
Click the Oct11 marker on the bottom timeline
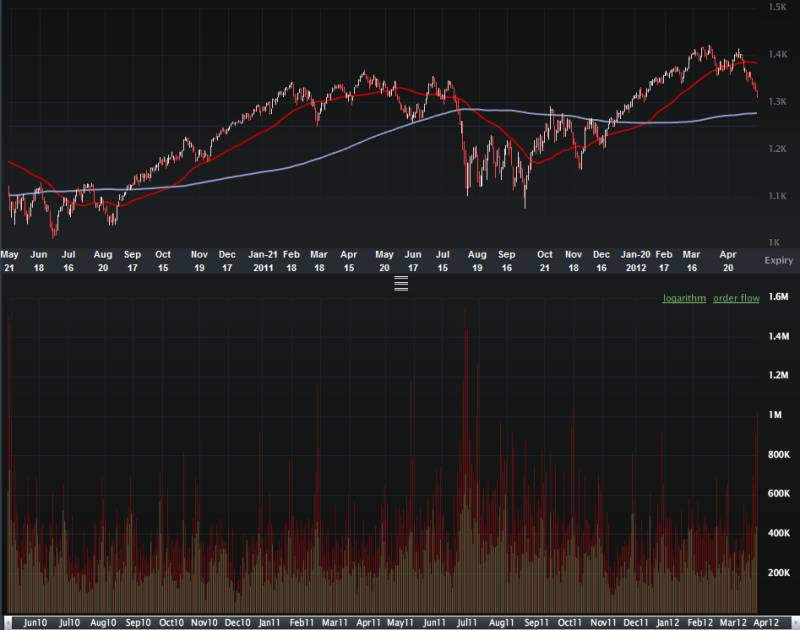[x=569, y=623]
